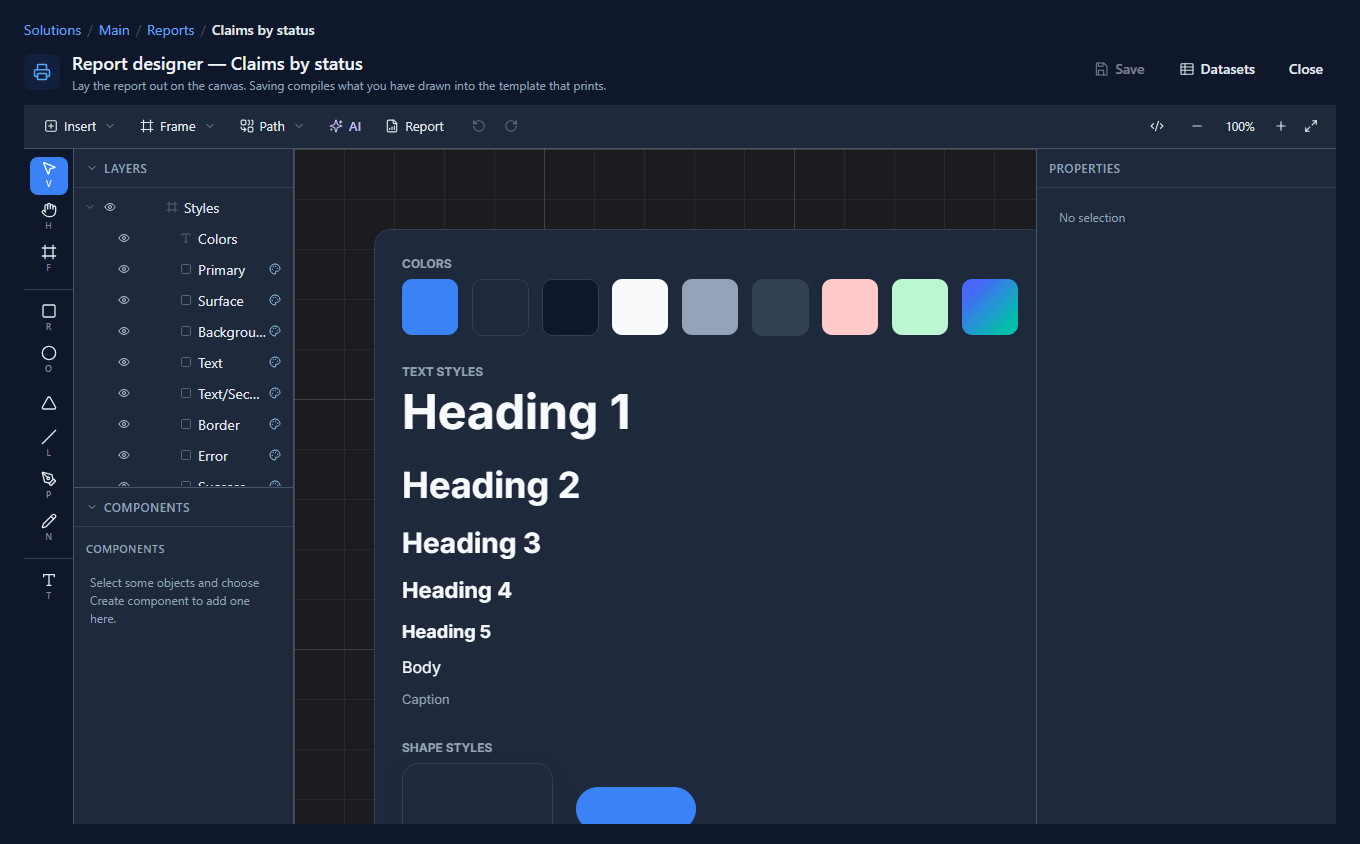Collapse the Layers panel

(x=92, y=169)
